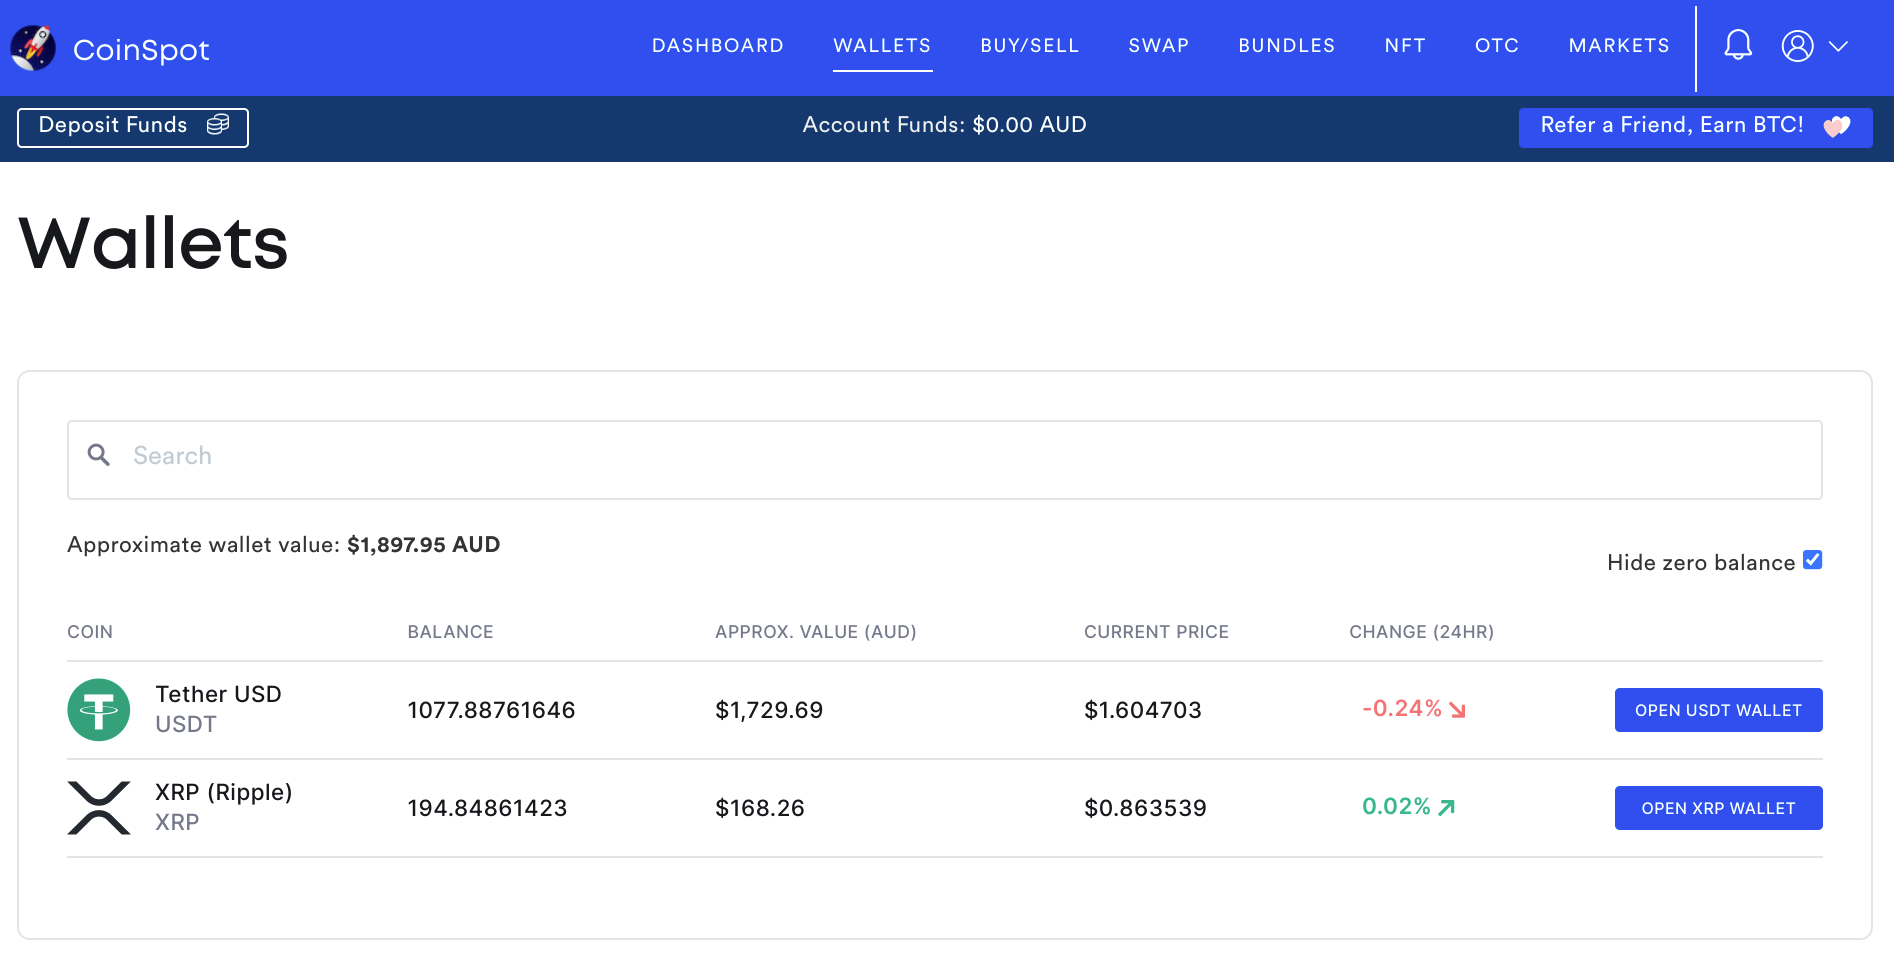Click the XRP (Ripple) coin name
Image resolution: width=1894 pixels, height=963 pixels.
pyautogui.click(x=224, y=792)
